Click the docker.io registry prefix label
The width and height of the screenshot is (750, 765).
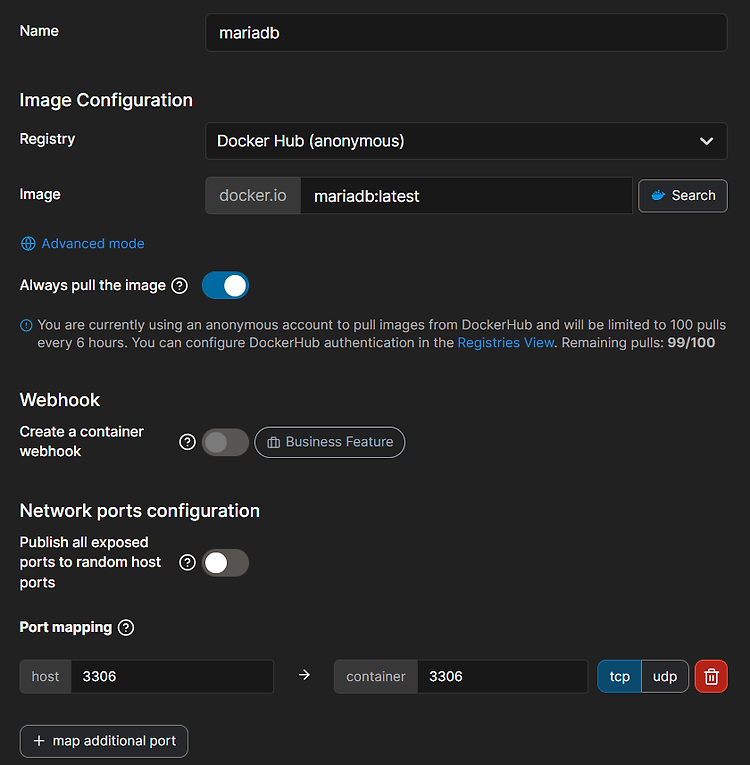253,196
